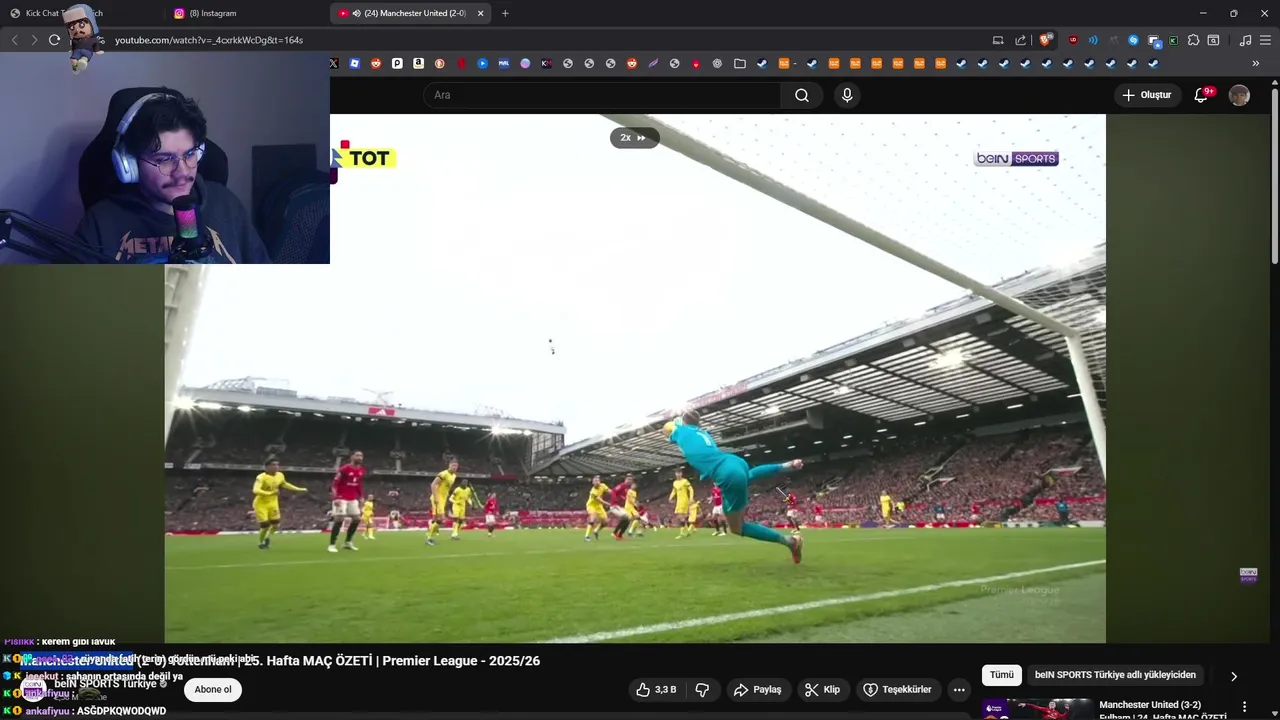Open the Shazam extension icon

click(1133, 40)
